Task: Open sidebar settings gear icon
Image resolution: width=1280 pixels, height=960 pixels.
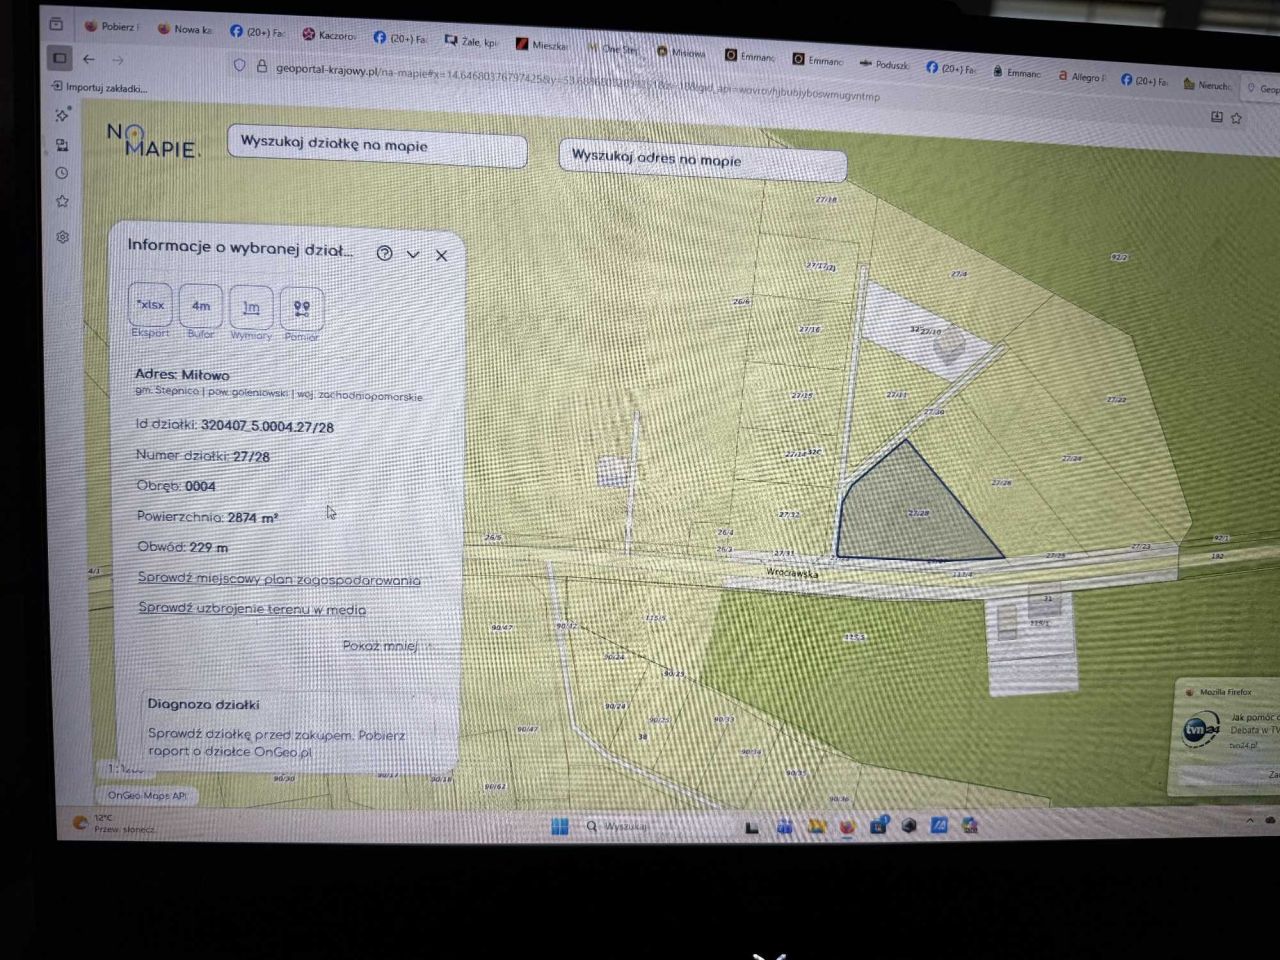Action: click(63, 237)
